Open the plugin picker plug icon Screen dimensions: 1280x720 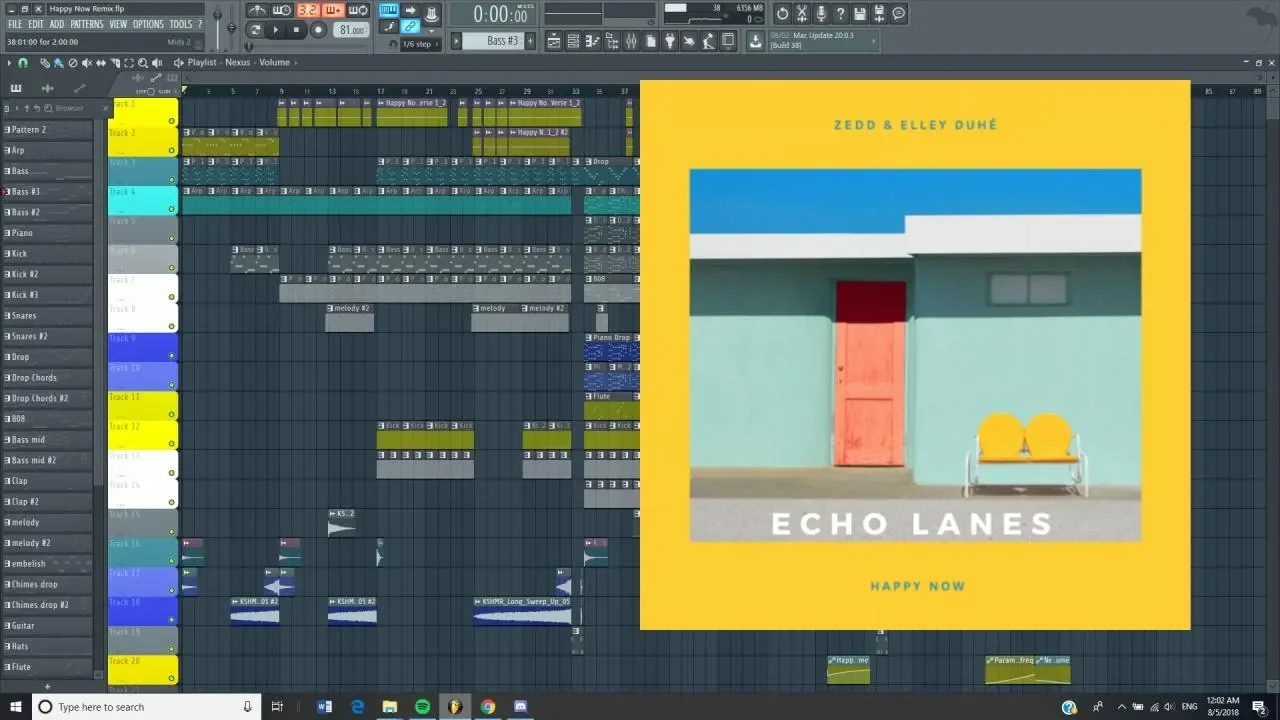pos(670,41)
